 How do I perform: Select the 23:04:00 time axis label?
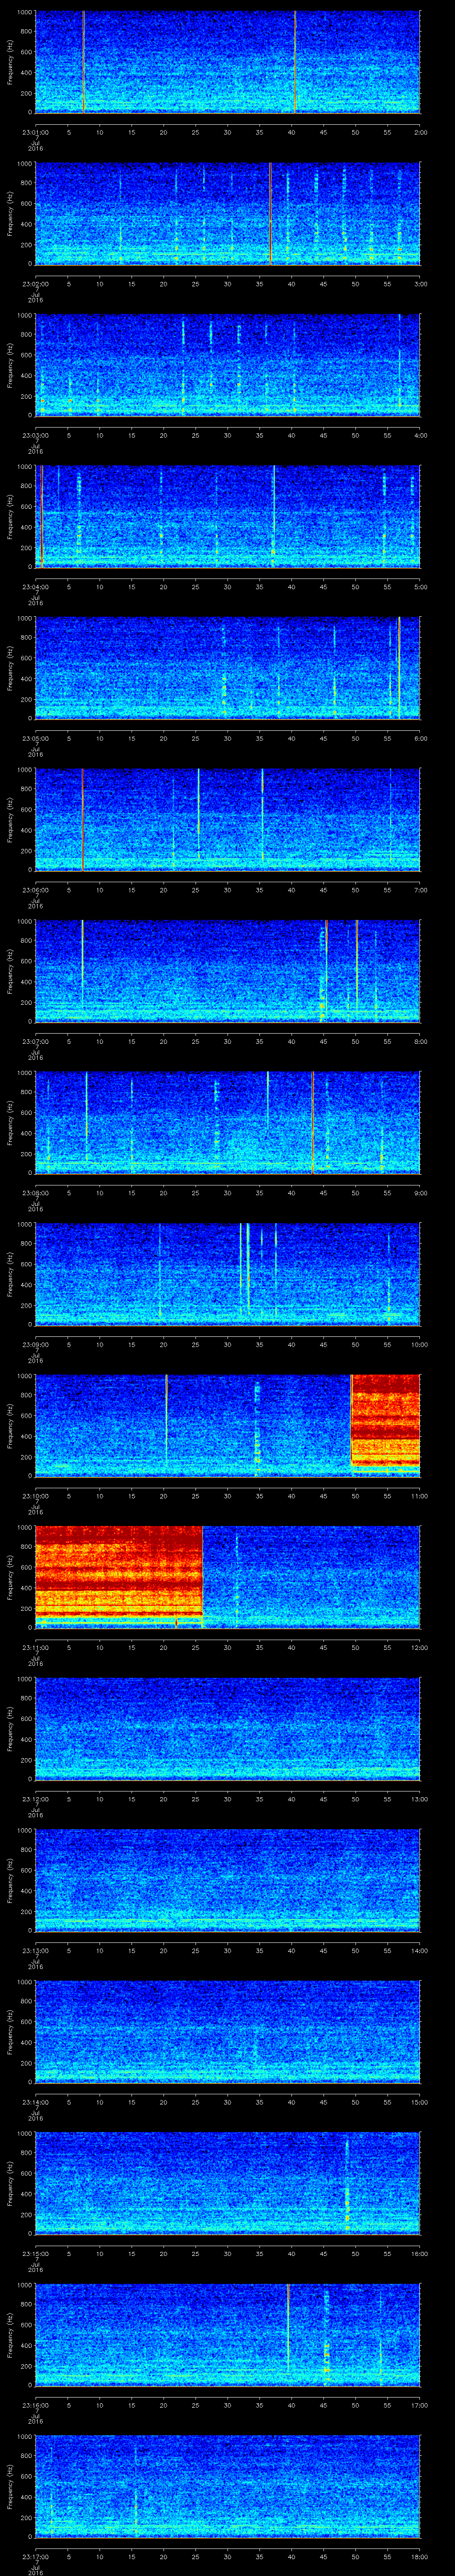(x=35, y=587)
